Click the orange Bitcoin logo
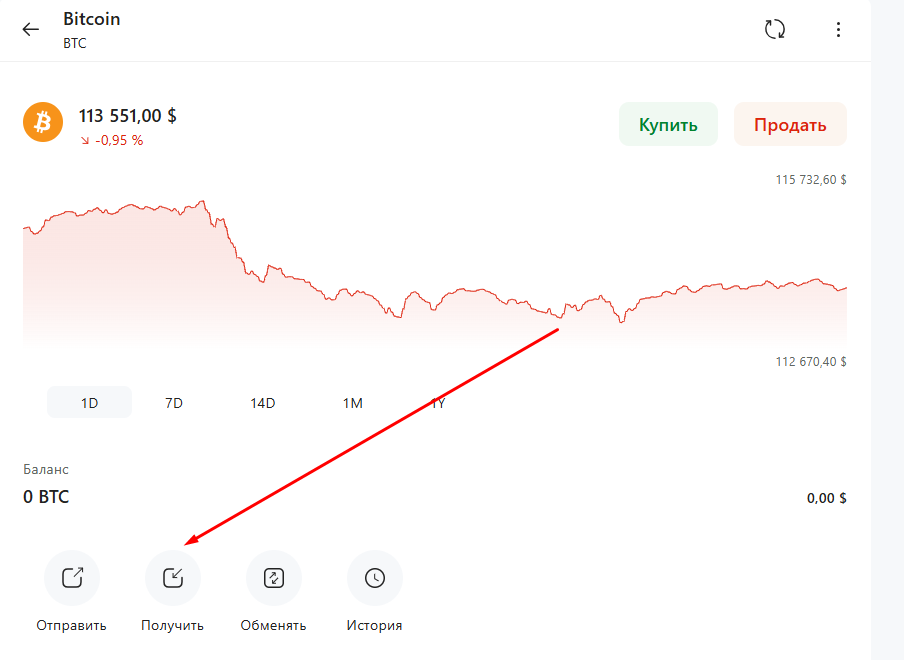 (43, 122)
